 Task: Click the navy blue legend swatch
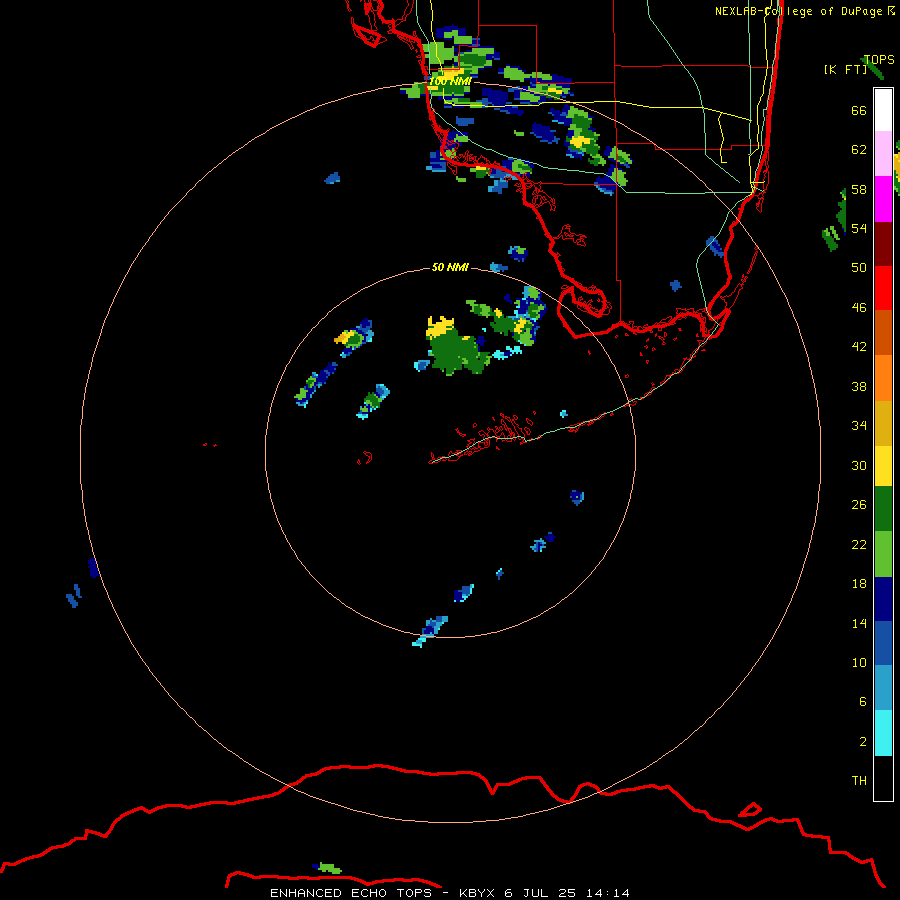click(x=883, y=599)
